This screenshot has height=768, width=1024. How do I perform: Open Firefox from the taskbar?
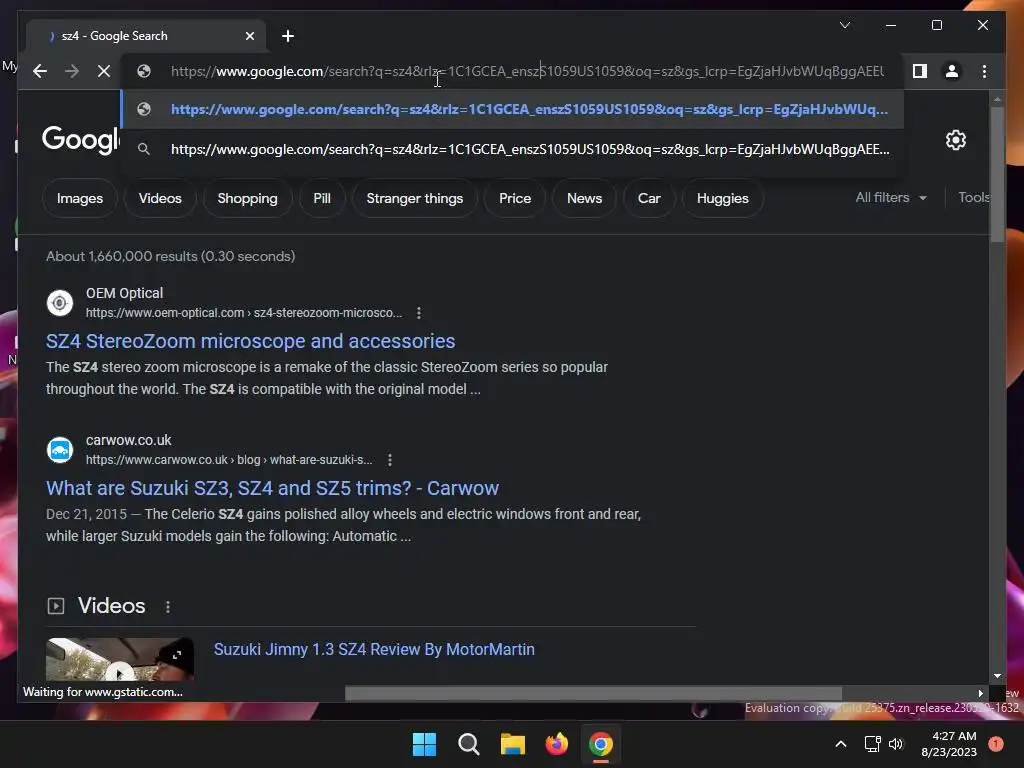(556, 744)
